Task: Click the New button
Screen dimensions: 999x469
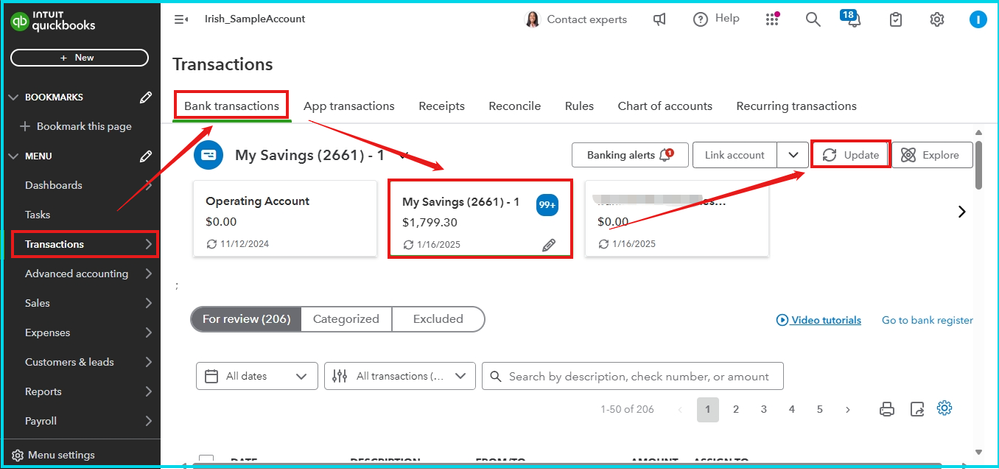Action: [x=80, y=58]
